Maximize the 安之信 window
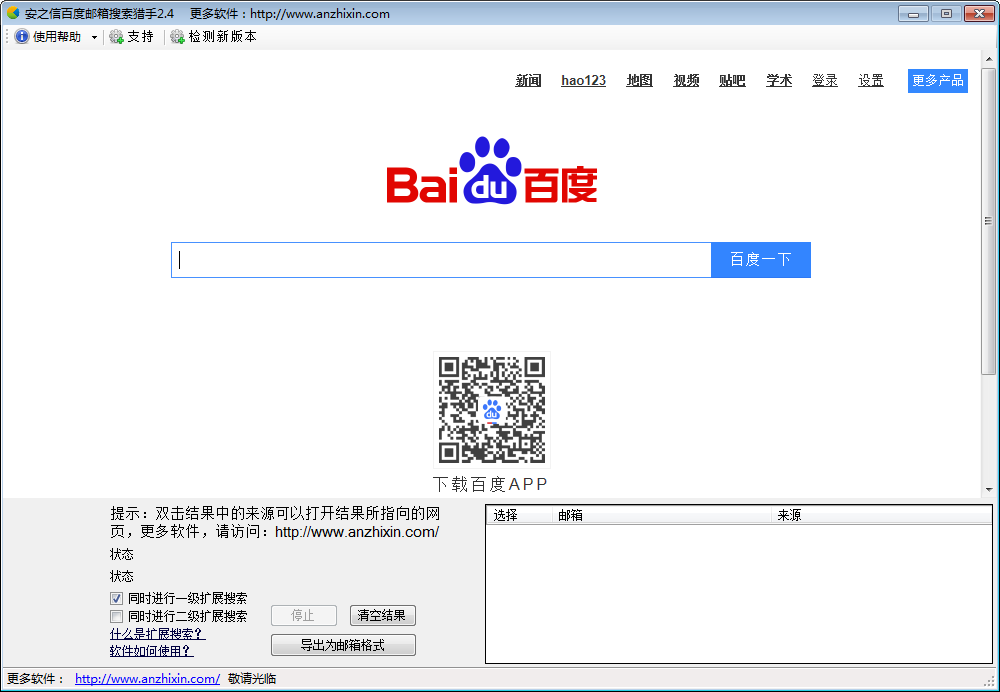This screenshot has height=692, width=1000. (946, 13)
